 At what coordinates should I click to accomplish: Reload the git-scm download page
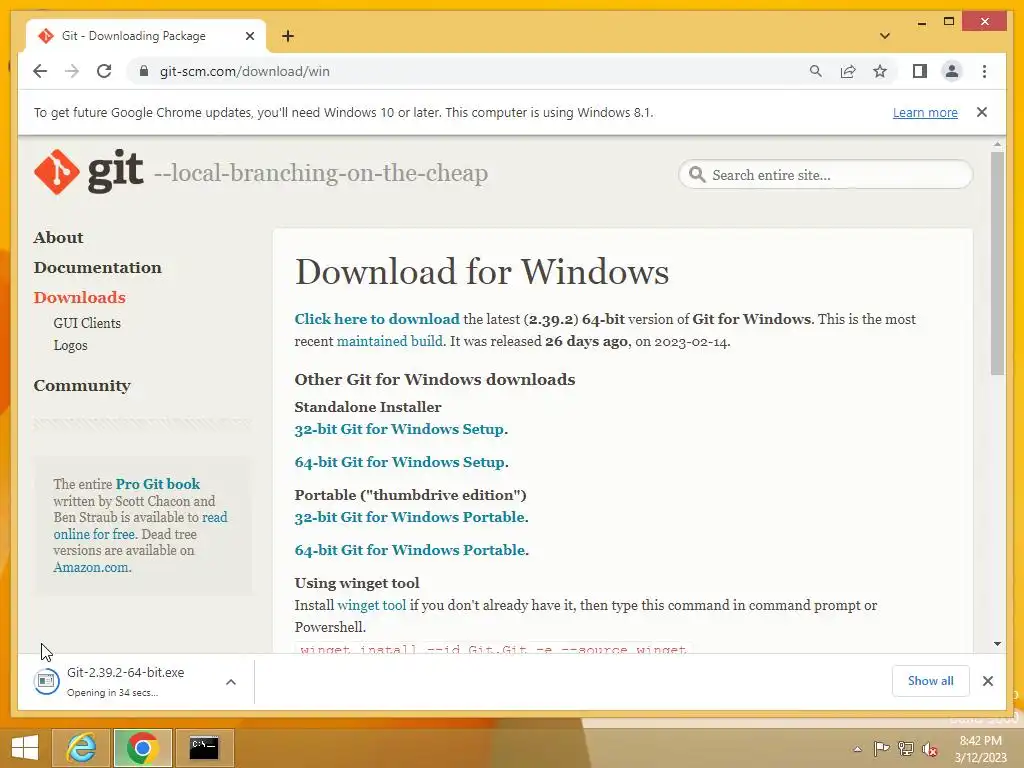coord(104,71)
